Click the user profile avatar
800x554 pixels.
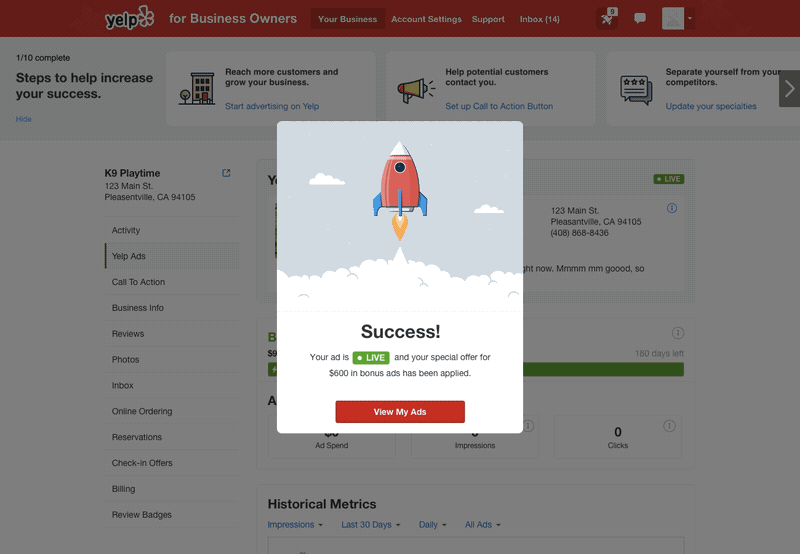[x=672, y=18]
